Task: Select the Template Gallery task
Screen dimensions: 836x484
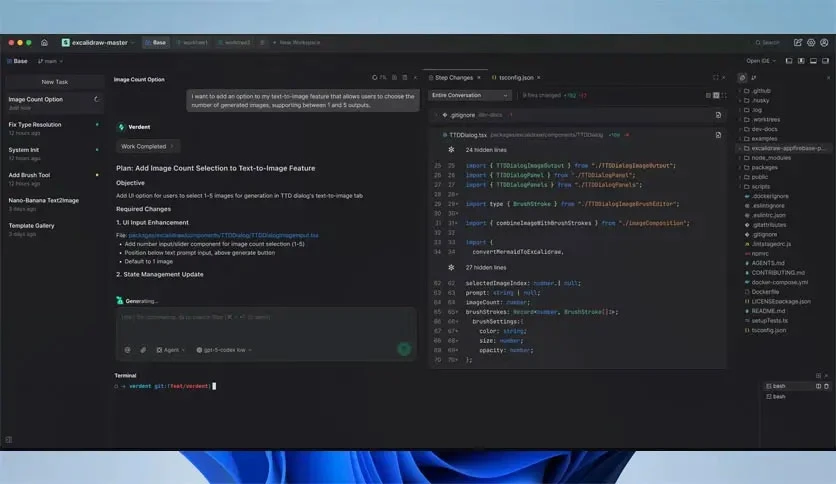Action: tap(55, 229)
